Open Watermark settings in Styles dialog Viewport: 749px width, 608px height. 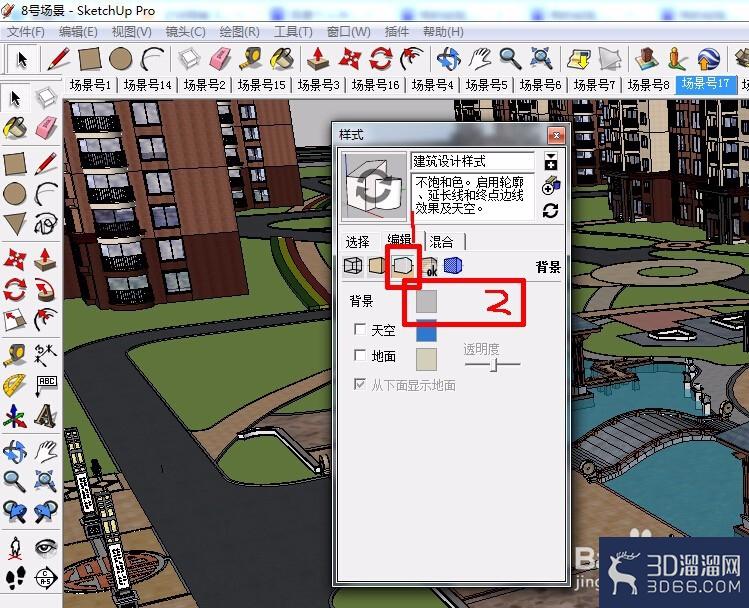(x=430, y=267)
